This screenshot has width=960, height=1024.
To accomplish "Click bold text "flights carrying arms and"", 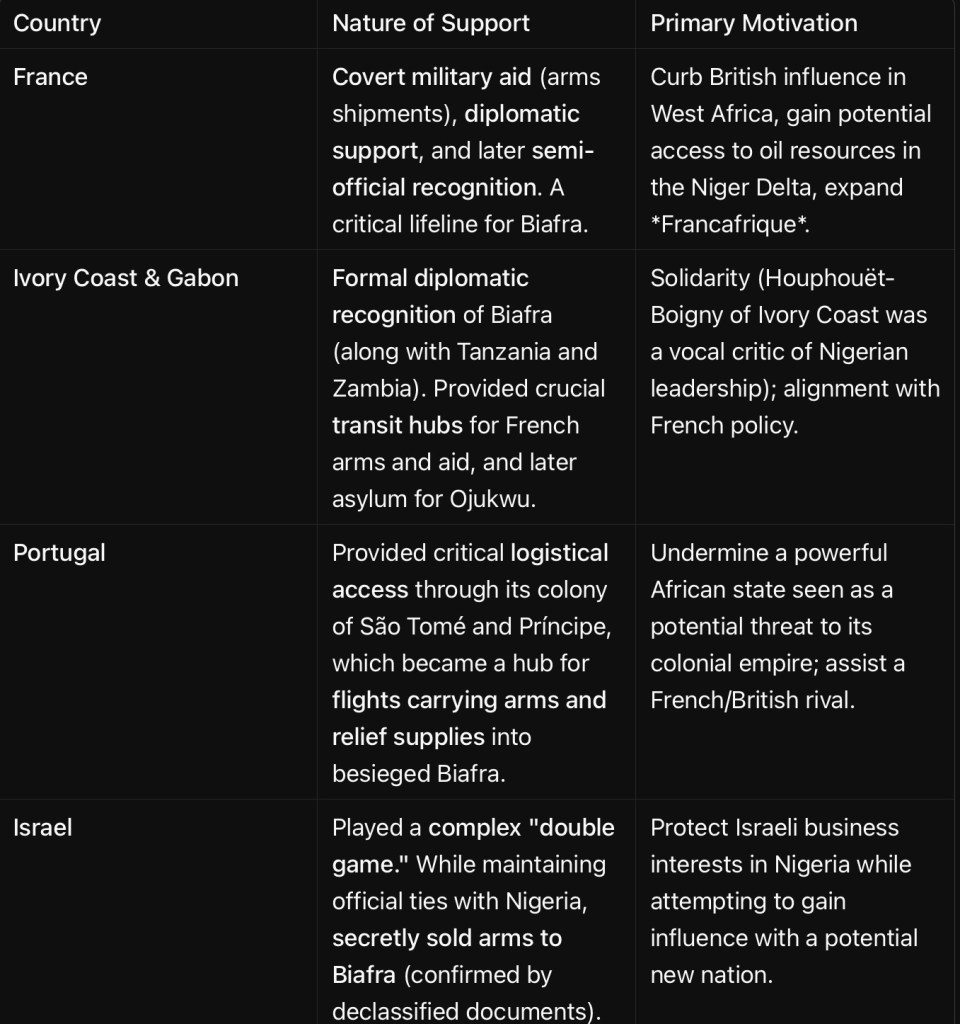I will pyautogui.click(x=469, y=700).
